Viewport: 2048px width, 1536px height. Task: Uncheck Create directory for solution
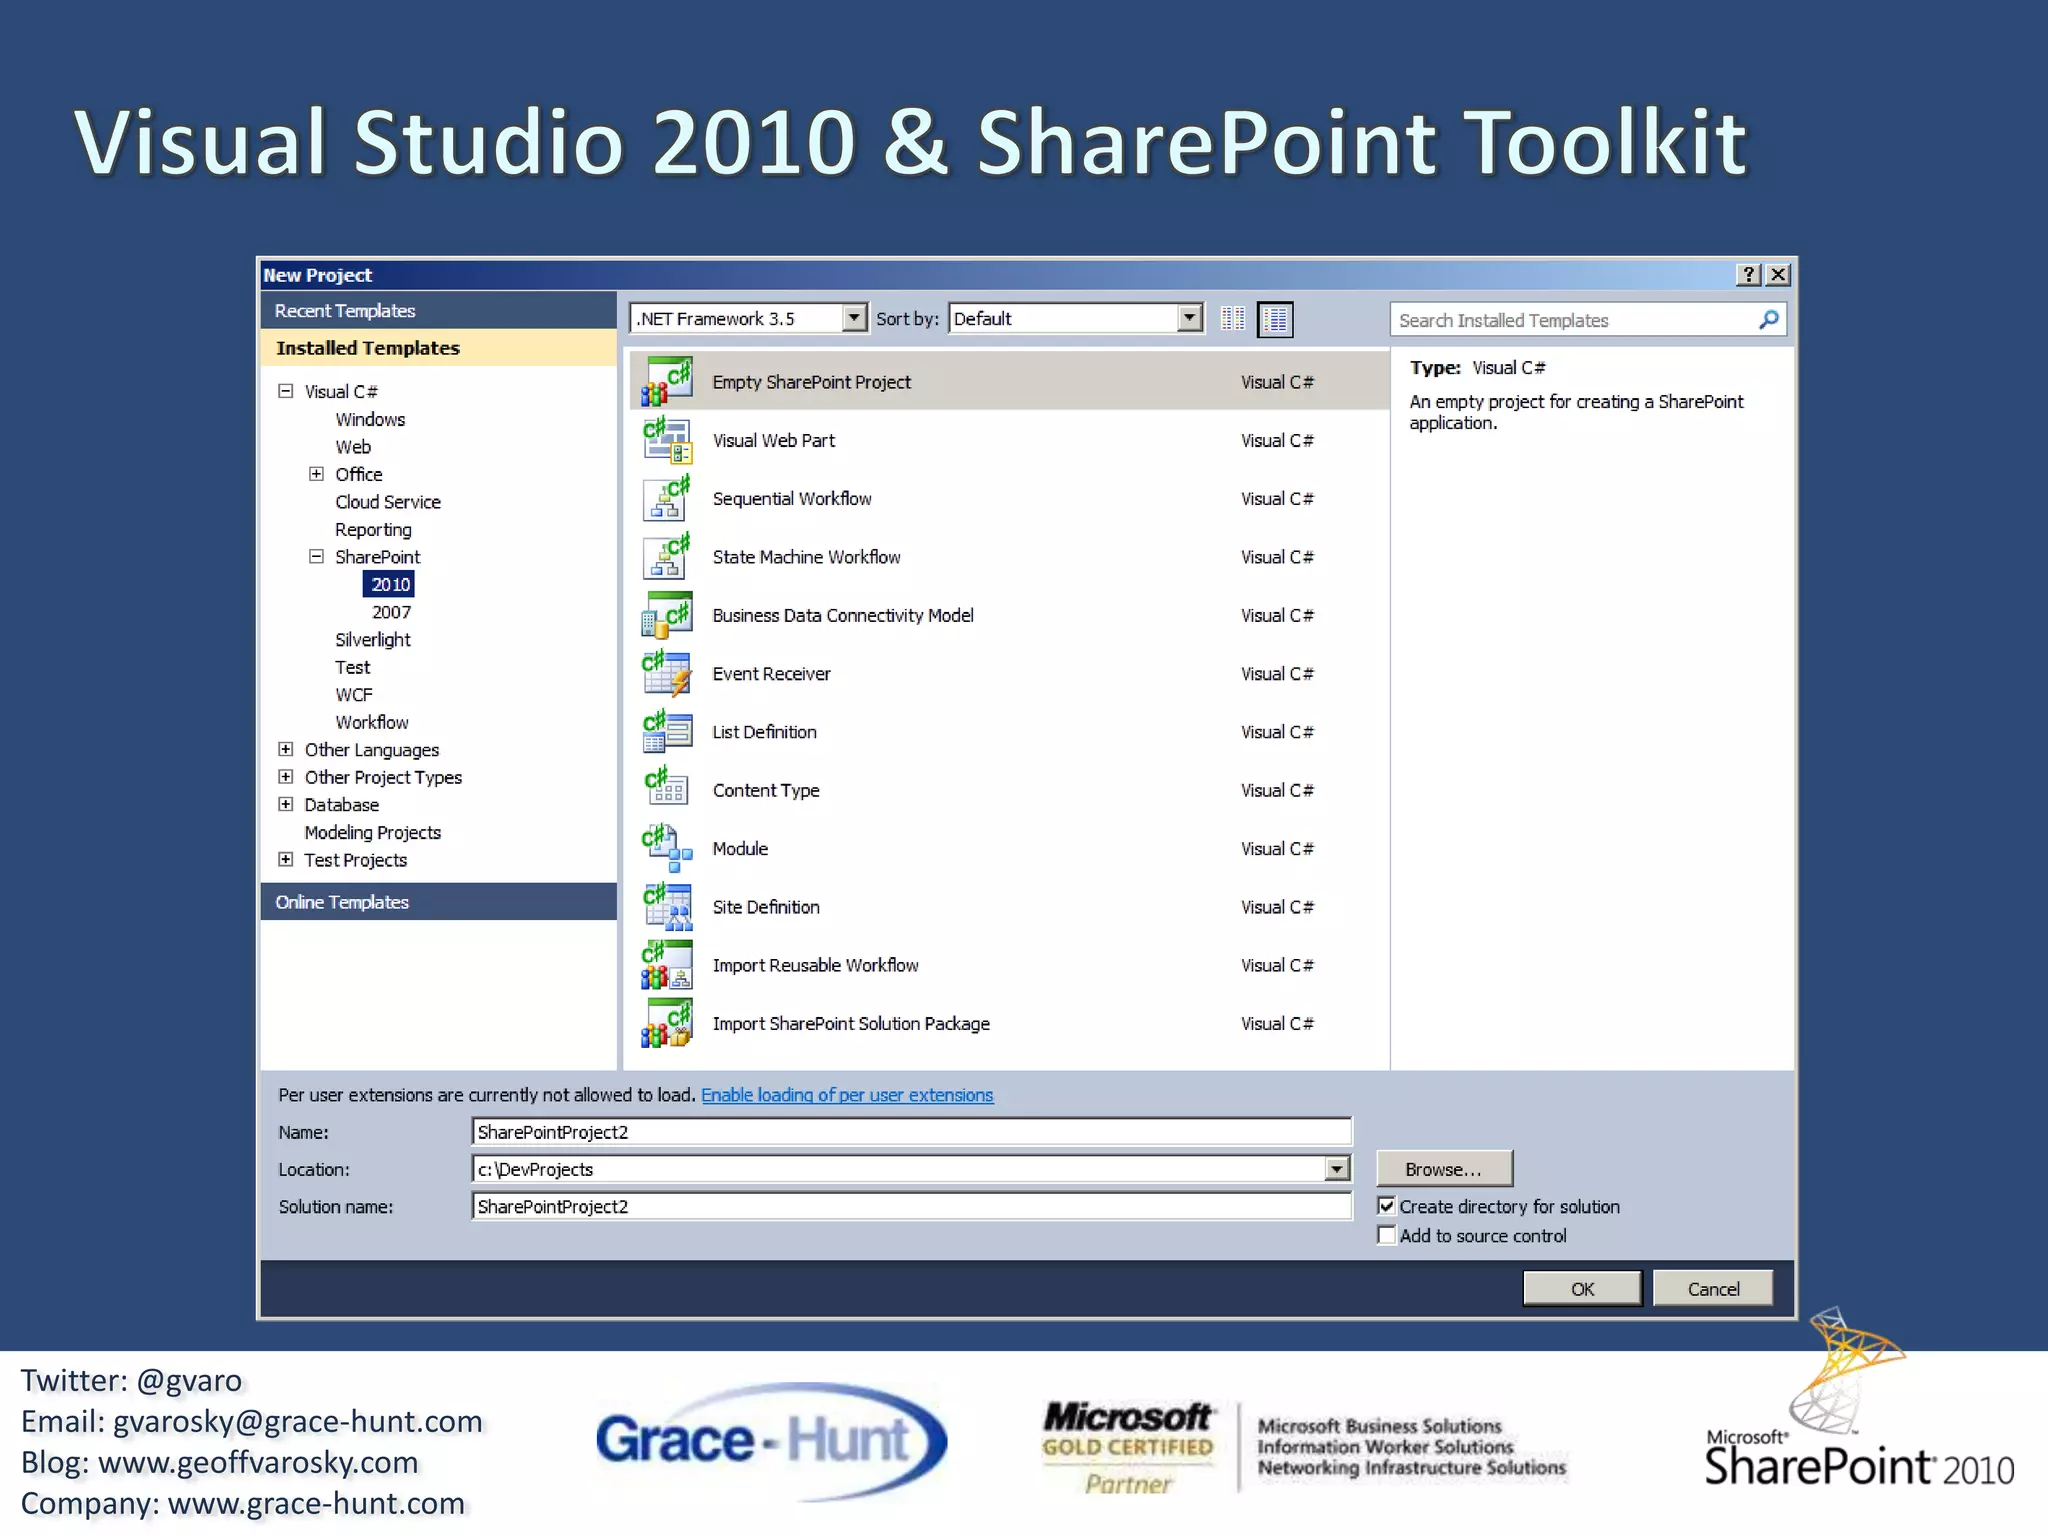[x=1387, y=1206]
